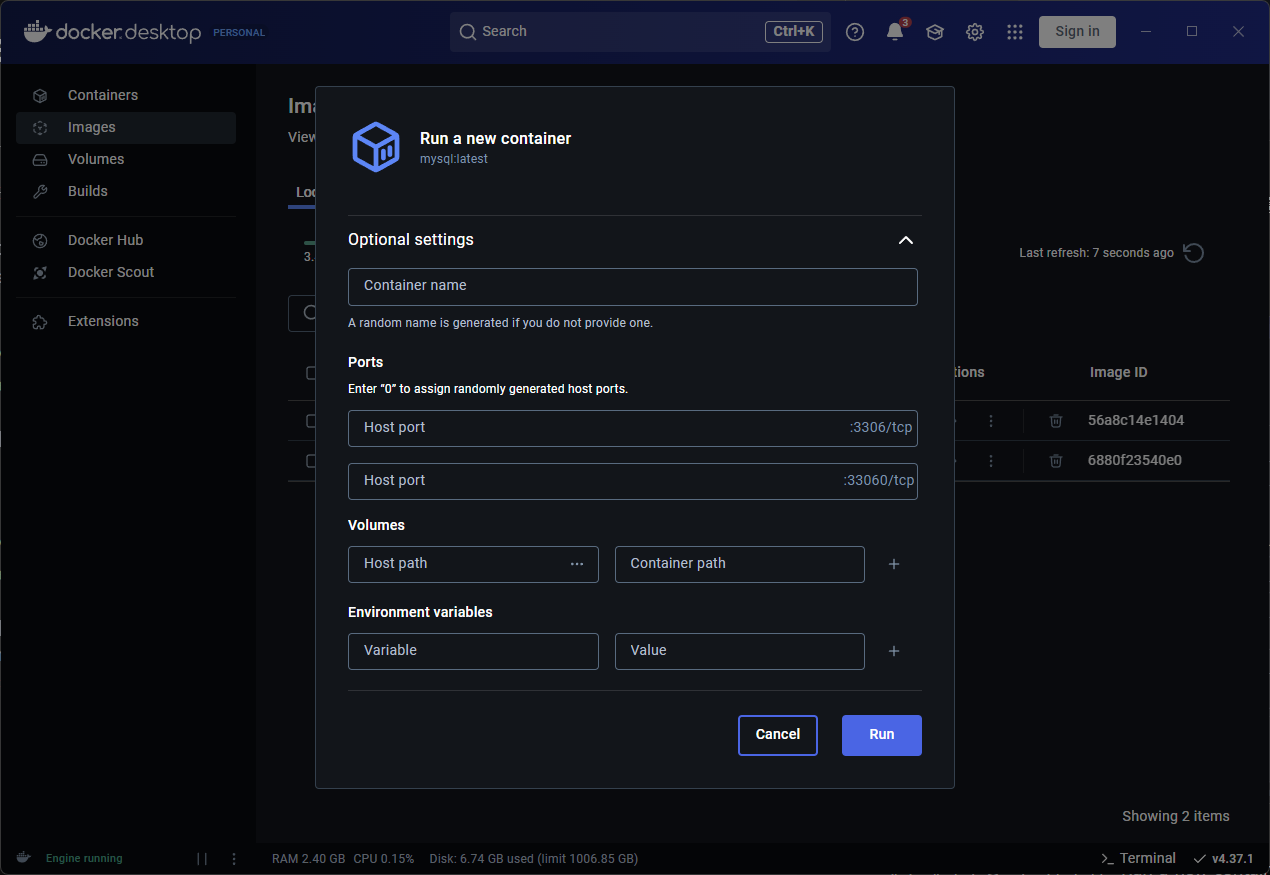Screen dimensions: 1270x875
Task: Click the Container name field
Action: tap(633, 287)
